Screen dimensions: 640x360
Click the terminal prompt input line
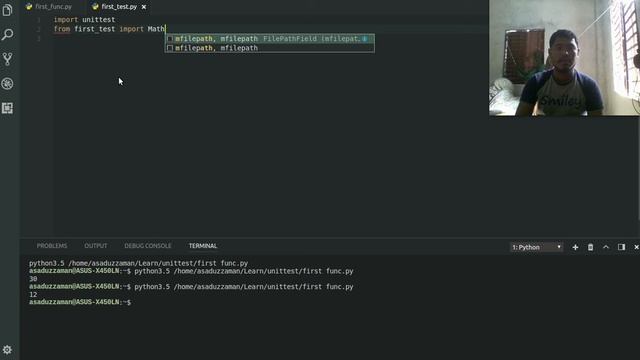80,302
